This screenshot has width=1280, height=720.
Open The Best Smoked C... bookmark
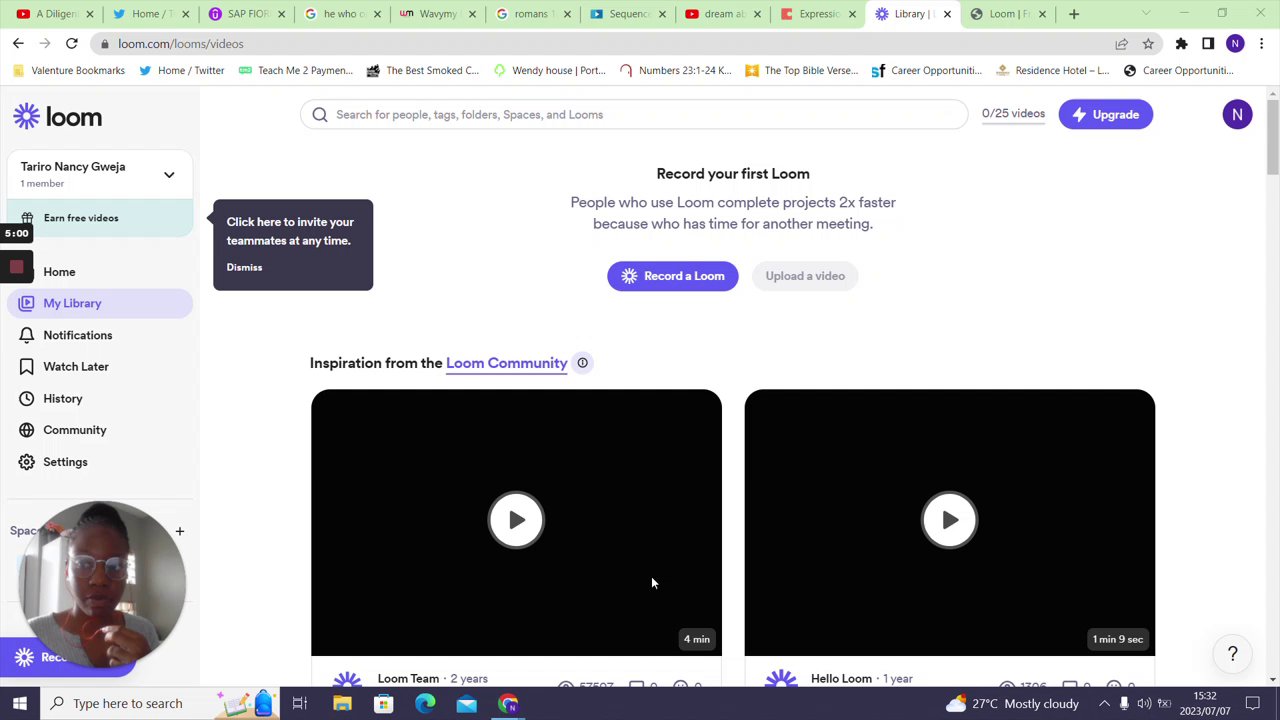point(422,70)
